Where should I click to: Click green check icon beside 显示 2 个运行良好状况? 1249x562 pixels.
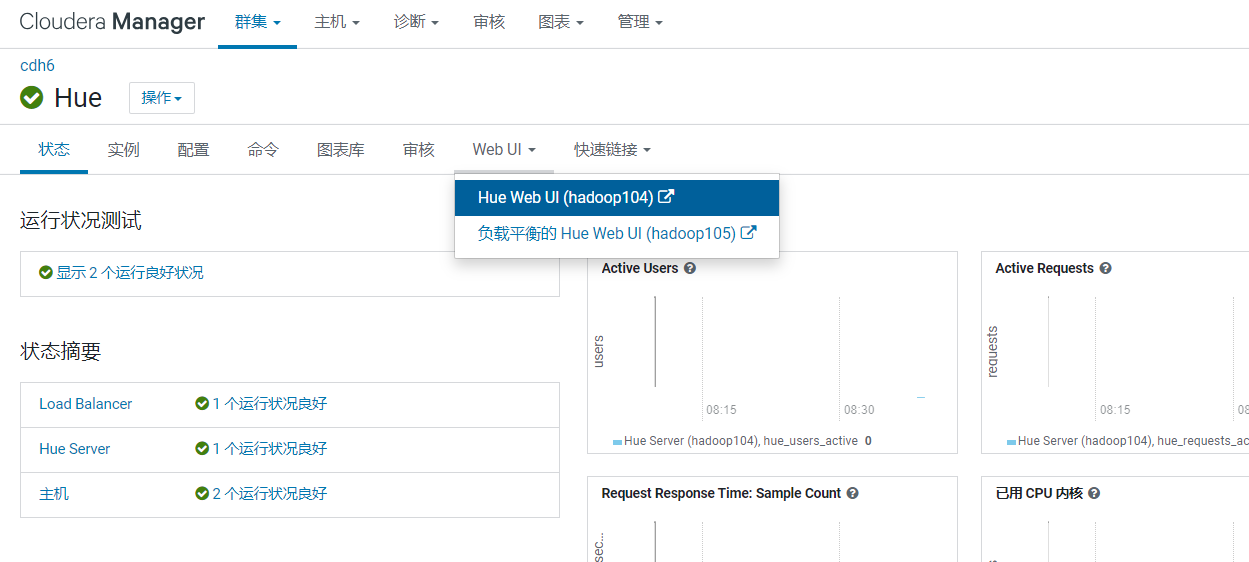click(45, 273)
